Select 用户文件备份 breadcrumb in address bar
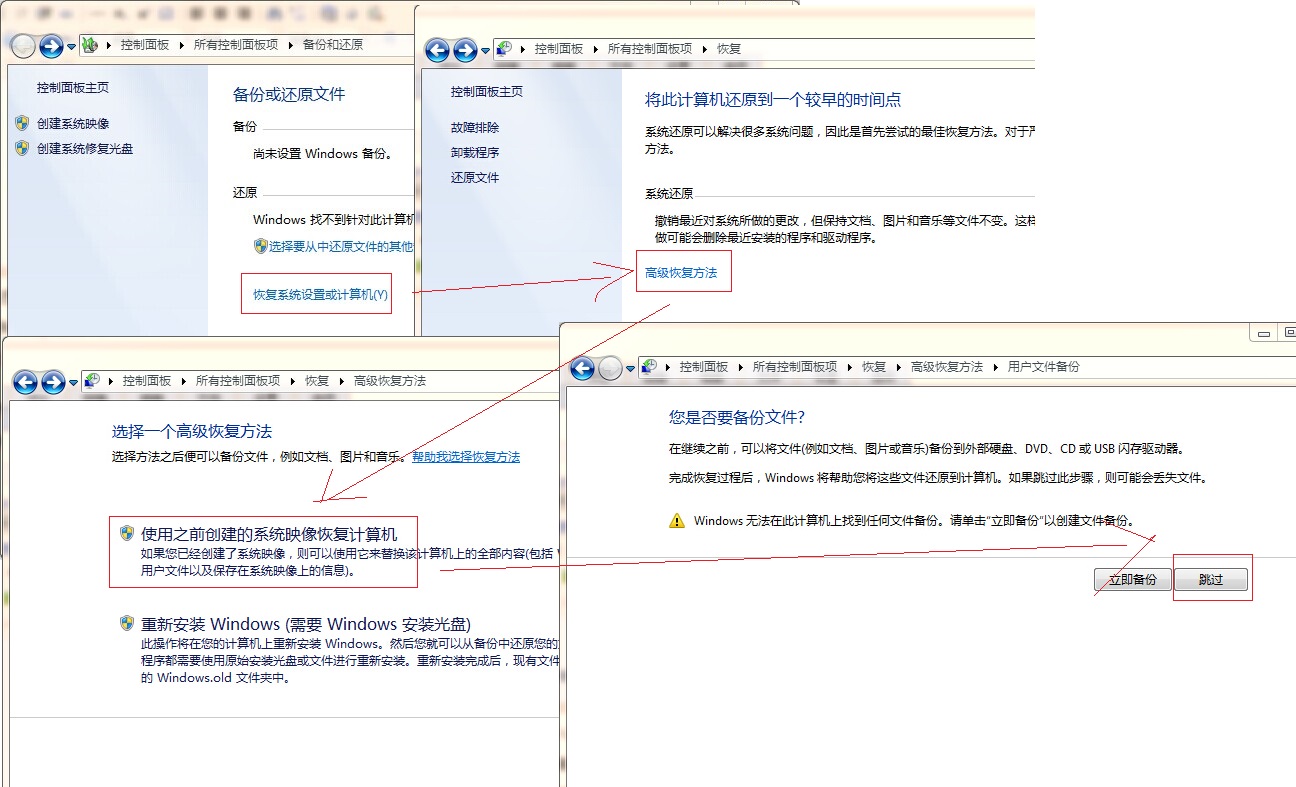This screenshot has width=1296, height=787. tap(1044, 367)
